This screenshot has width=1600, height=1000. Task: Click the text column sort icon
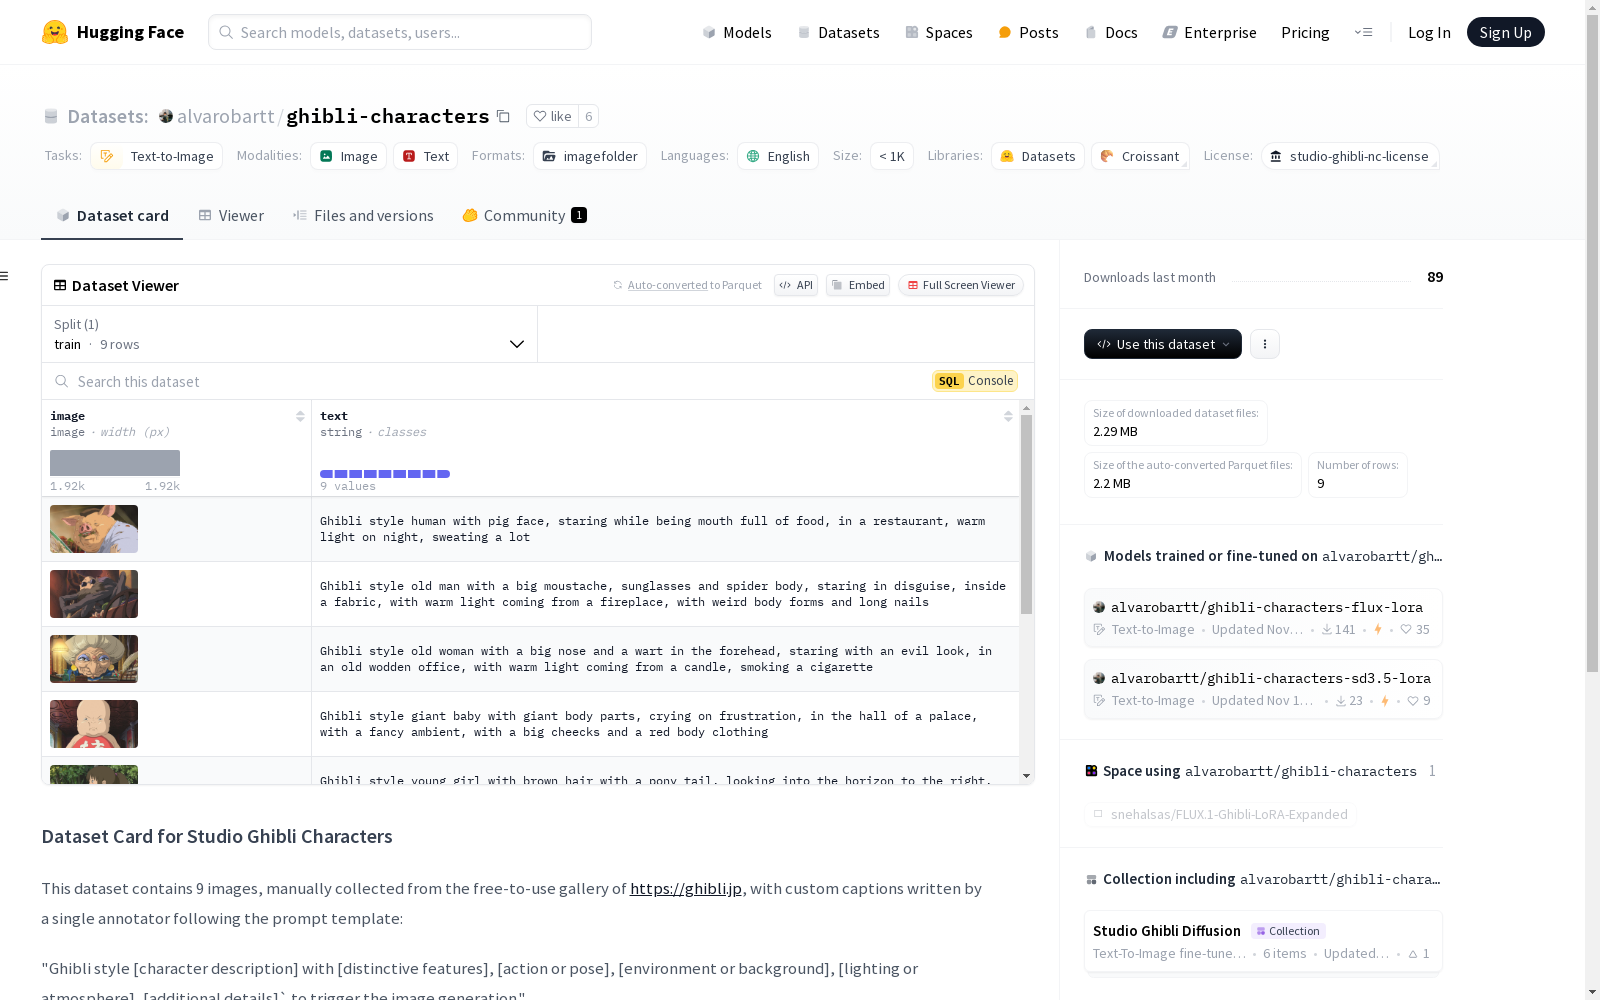(1008, 416)
